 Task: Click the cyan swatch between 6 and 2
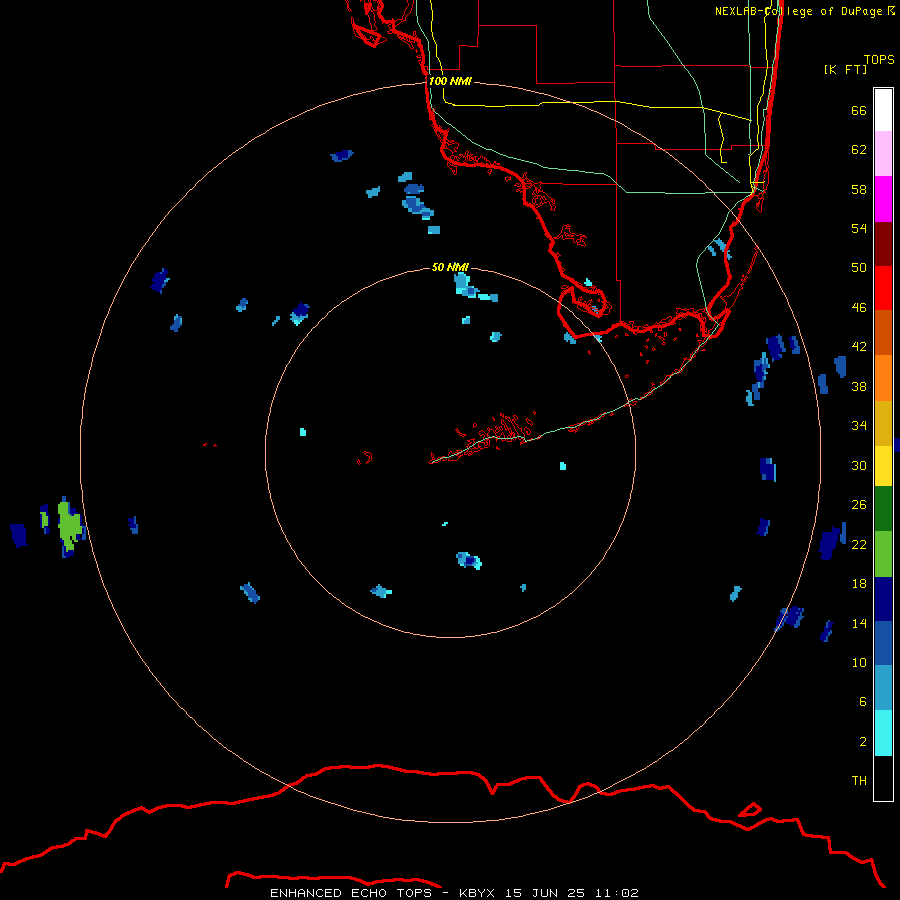883,733
